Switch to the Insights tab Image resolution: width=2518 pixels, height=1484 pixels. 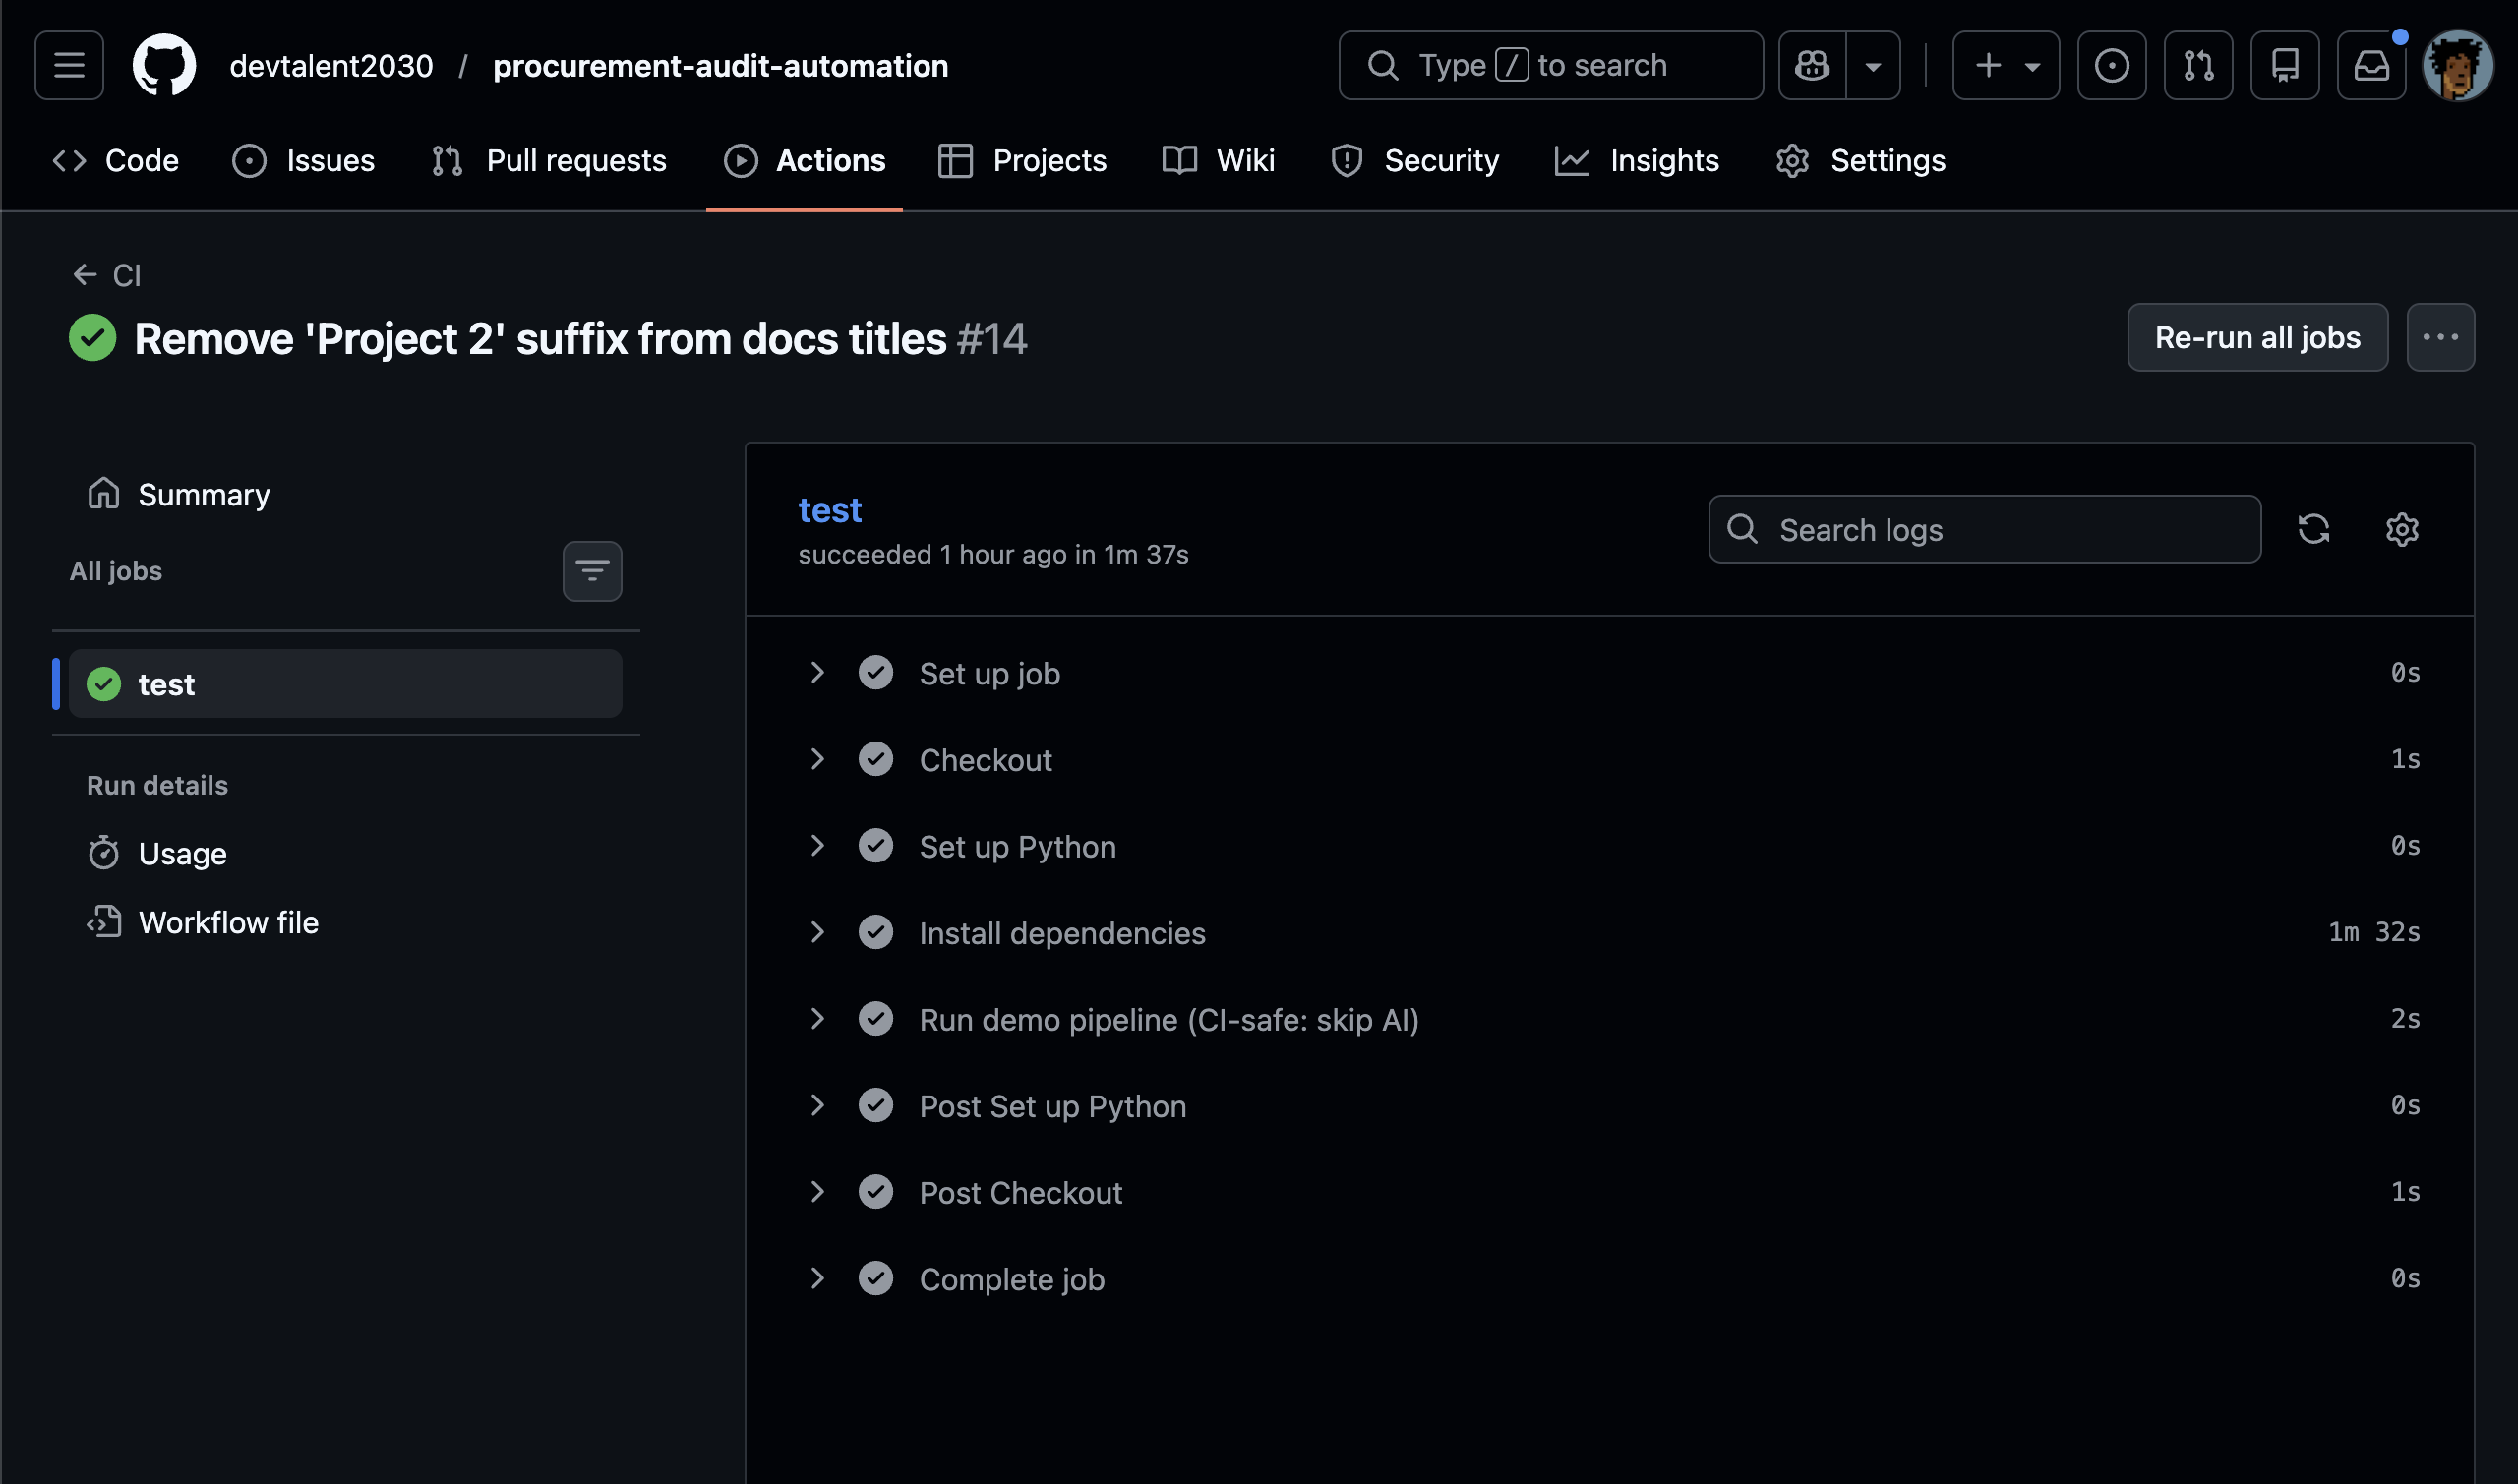coord(1637,161)
